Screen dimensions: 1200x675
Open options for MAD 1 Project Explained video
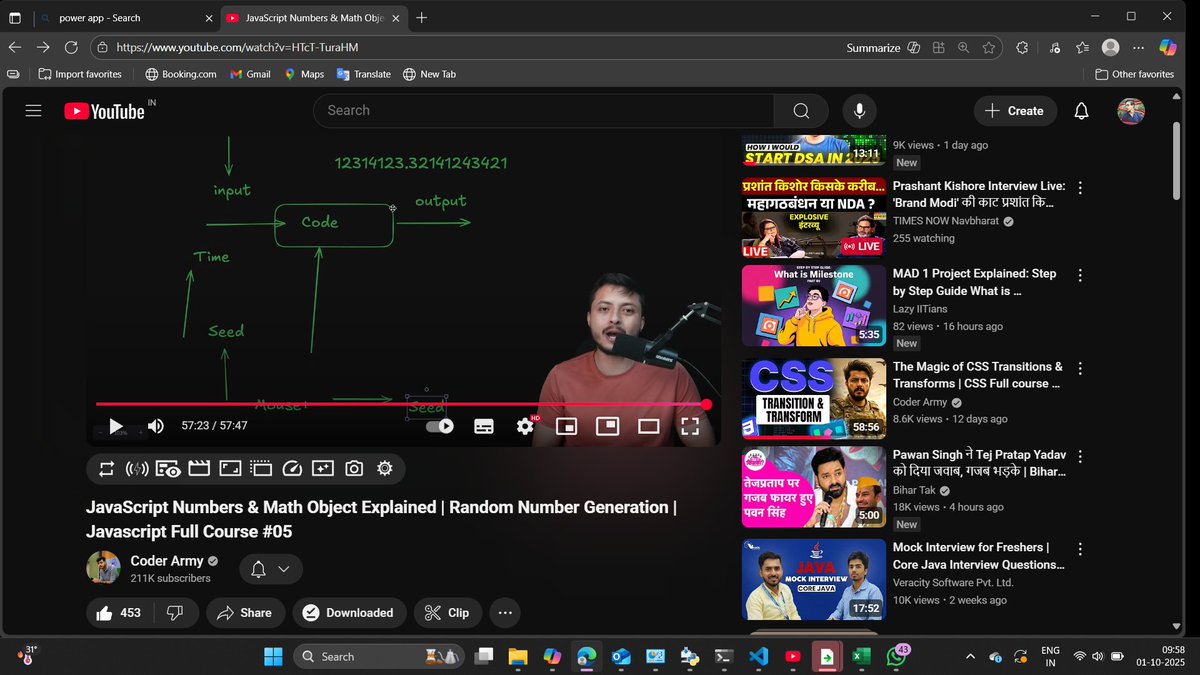pos(1080,274)
